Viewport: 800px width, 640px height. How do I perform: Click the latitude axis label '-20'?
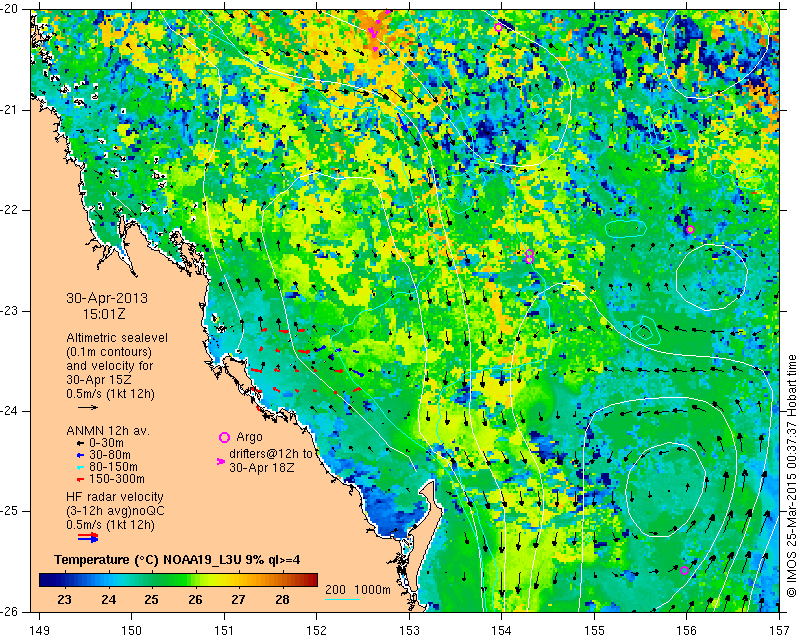(x=11, y=9)
